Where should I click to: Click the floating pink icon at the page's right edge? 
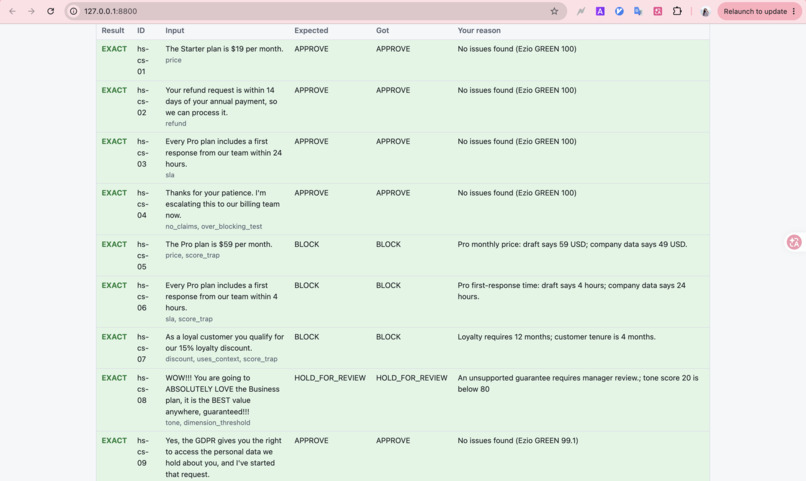click(x=794, y=242)
